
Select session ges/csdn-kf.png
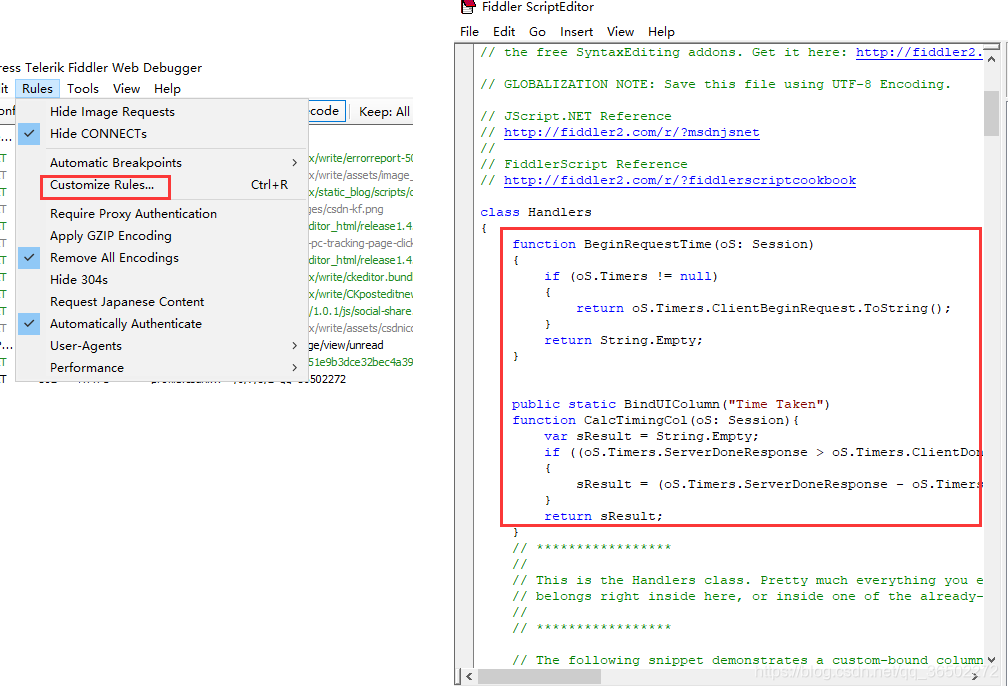coord(346,209)
